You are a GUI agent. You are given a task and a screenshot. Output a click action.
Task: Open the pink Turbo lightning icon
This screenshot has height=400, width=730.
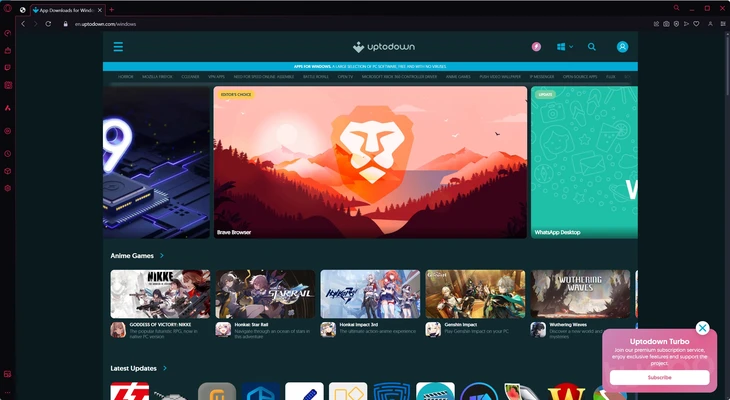[536, 47]
